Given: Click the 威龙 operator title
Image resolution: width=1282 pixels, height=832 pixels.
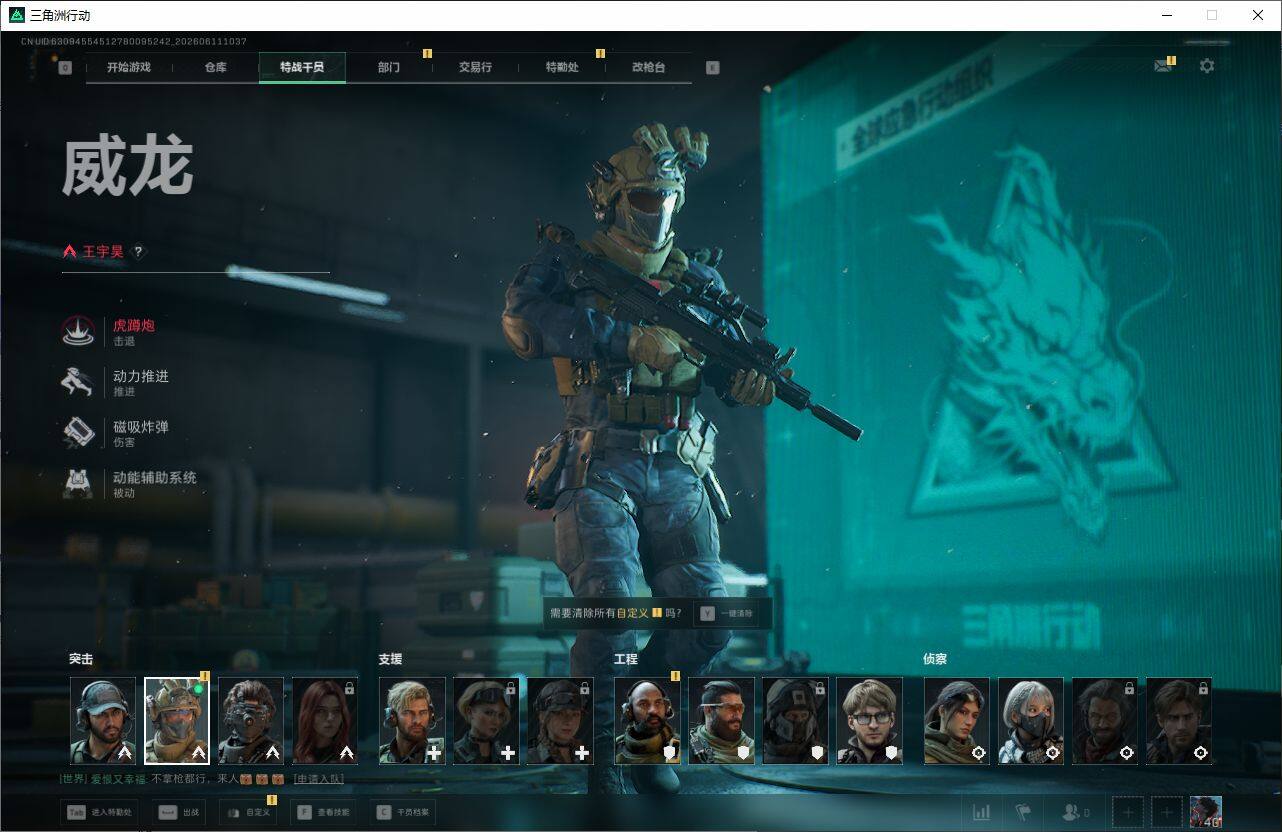Looking at the screenshot, I should coord(127,167).
